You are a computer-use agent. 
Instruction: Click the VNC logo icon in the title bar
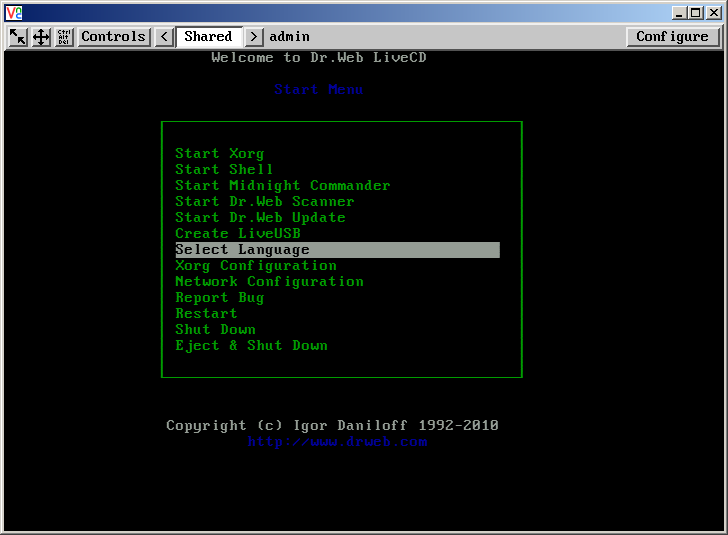(14, 13)
